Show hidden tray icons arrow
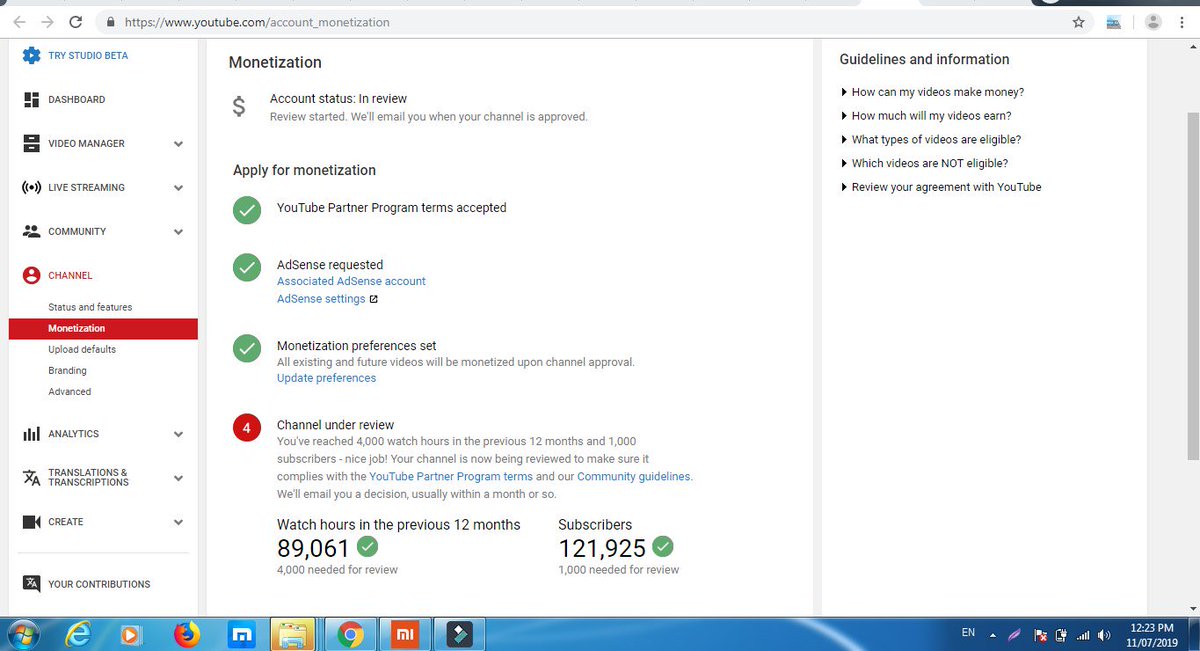This screenshot has width=1200, height=651. (993, 635)
